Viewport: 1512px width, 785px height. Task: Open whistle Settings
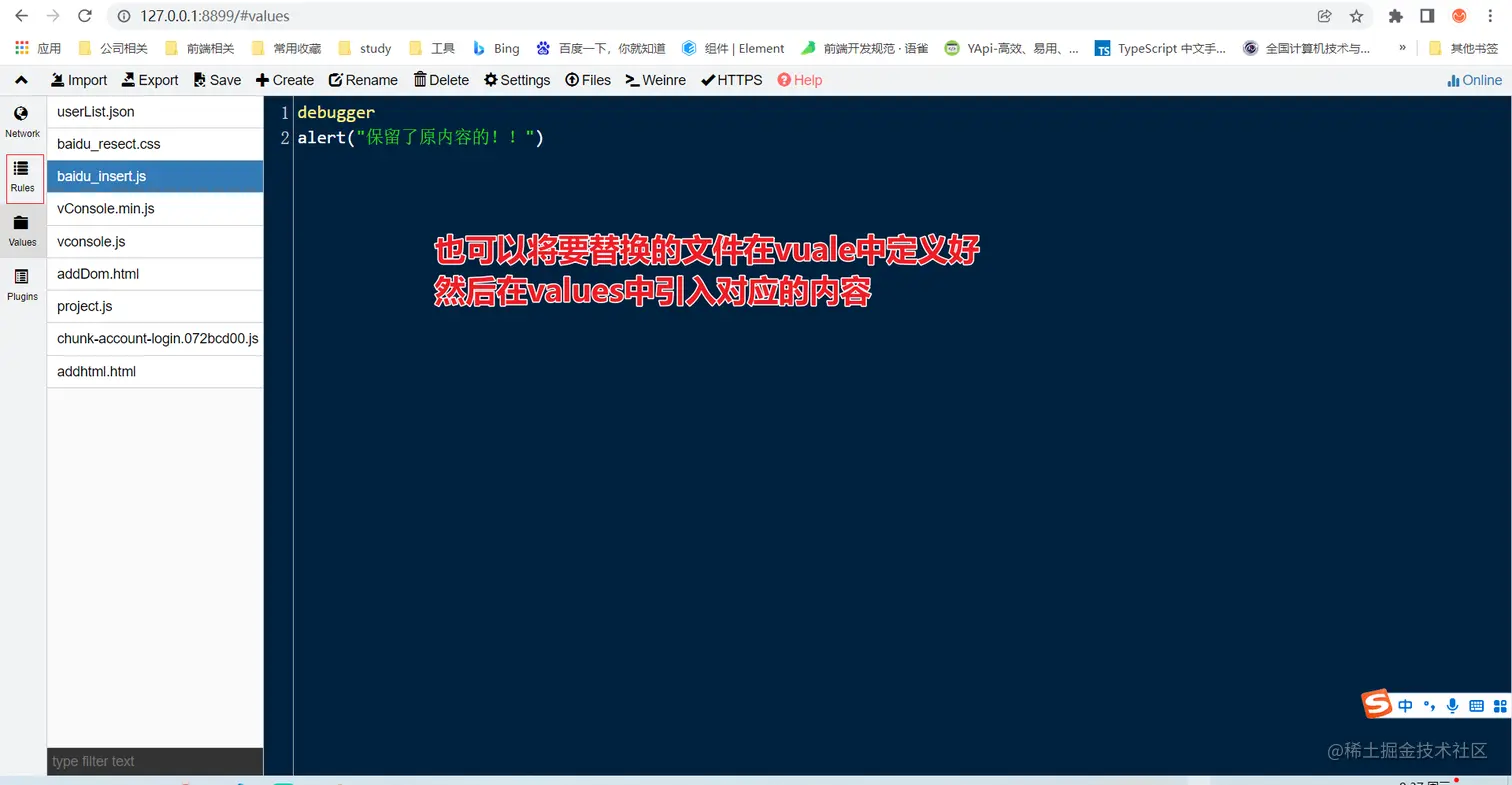(517, 80)
